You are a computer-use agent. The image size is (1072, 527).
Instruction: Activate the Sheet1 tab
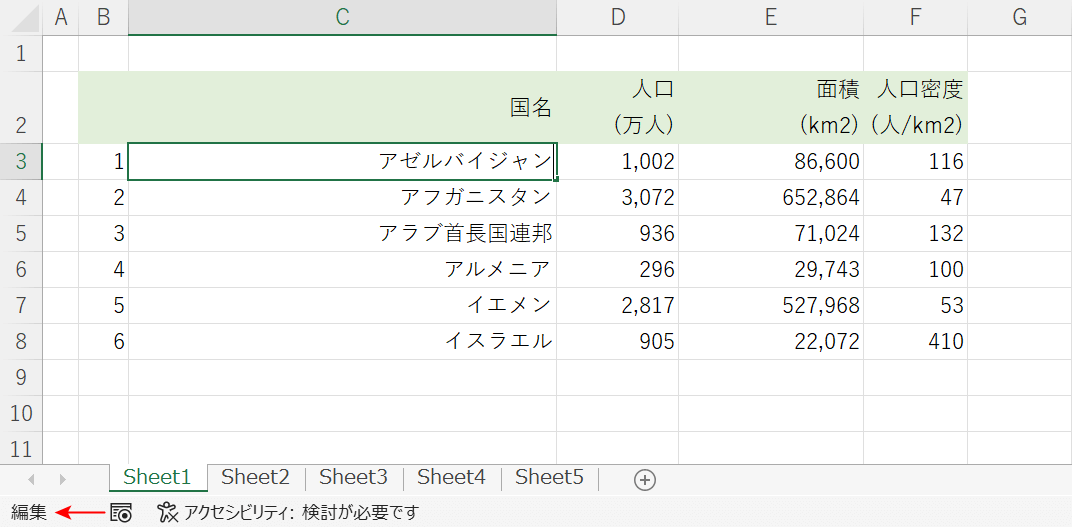[x=156, y=478]
